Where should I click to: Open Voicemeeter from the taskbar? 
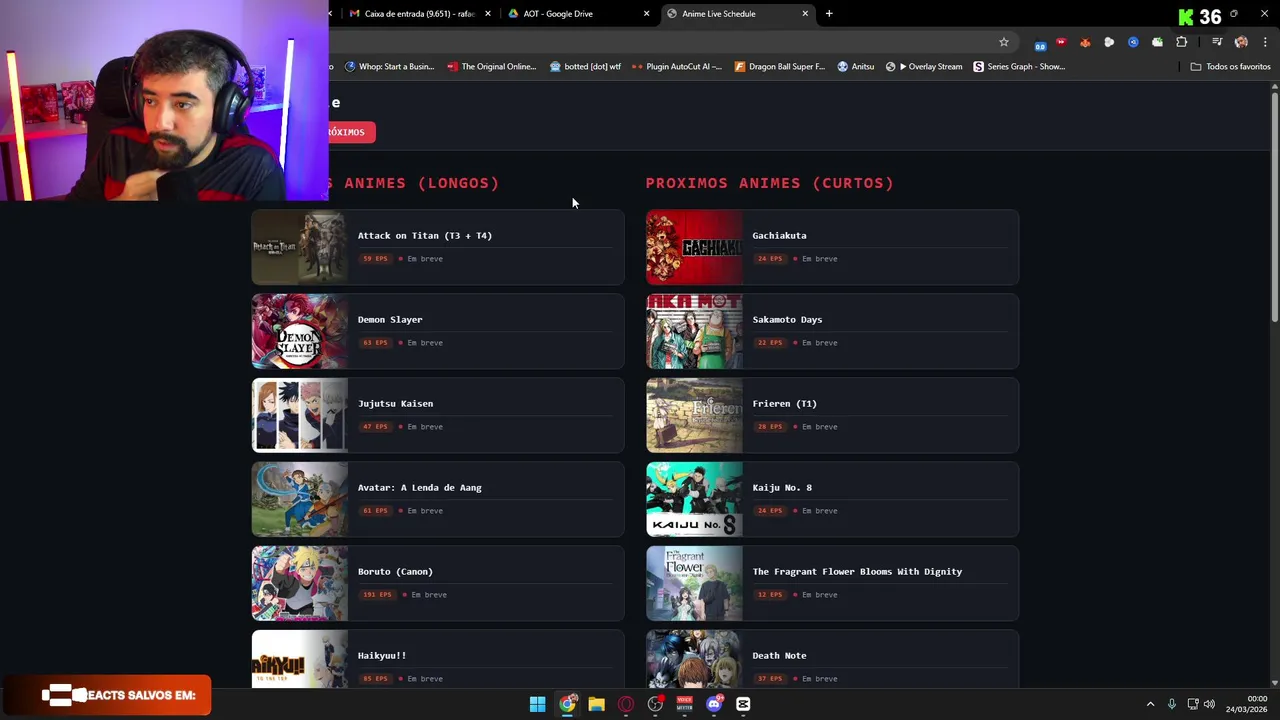(684, 704)
